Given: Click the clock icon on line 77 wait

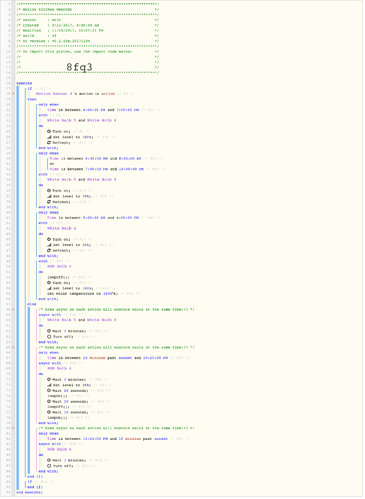Looking at the screenshot, I should pyautogui.click(x=49, y=412).
